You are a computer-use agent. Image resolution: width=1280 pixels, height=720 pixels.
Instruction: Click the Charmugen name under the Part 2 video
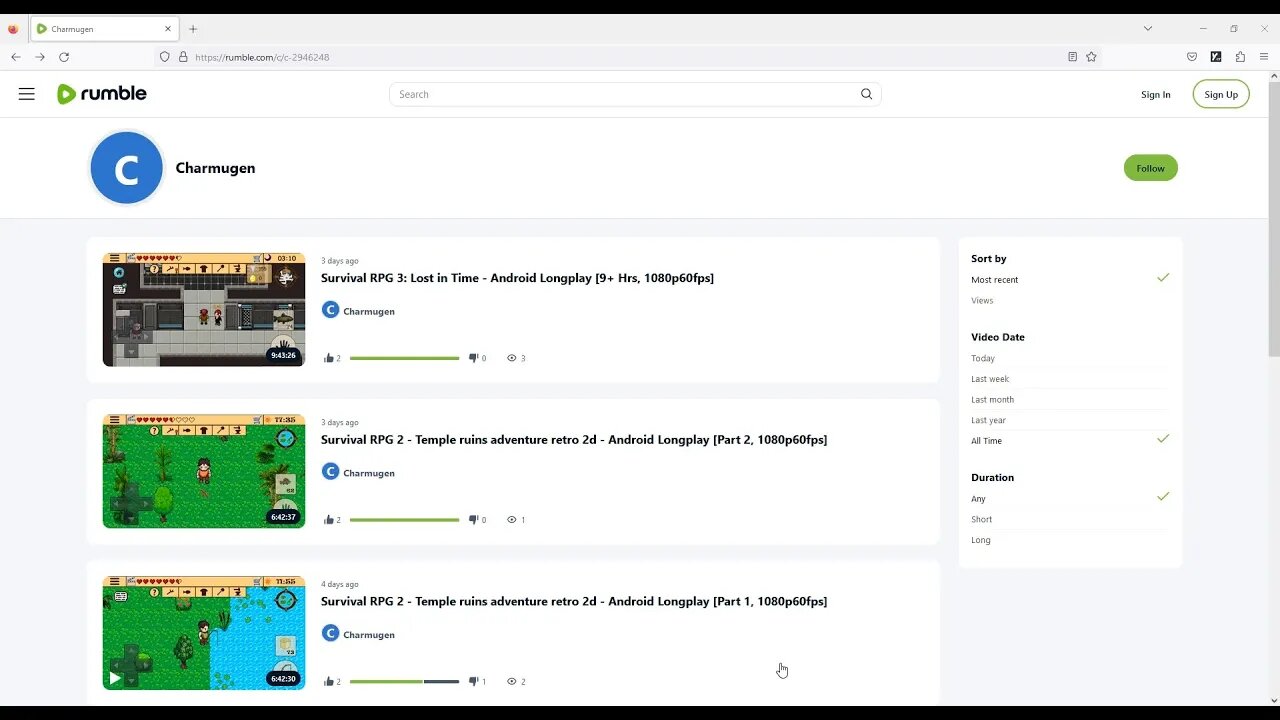click(x=369, y=473)
